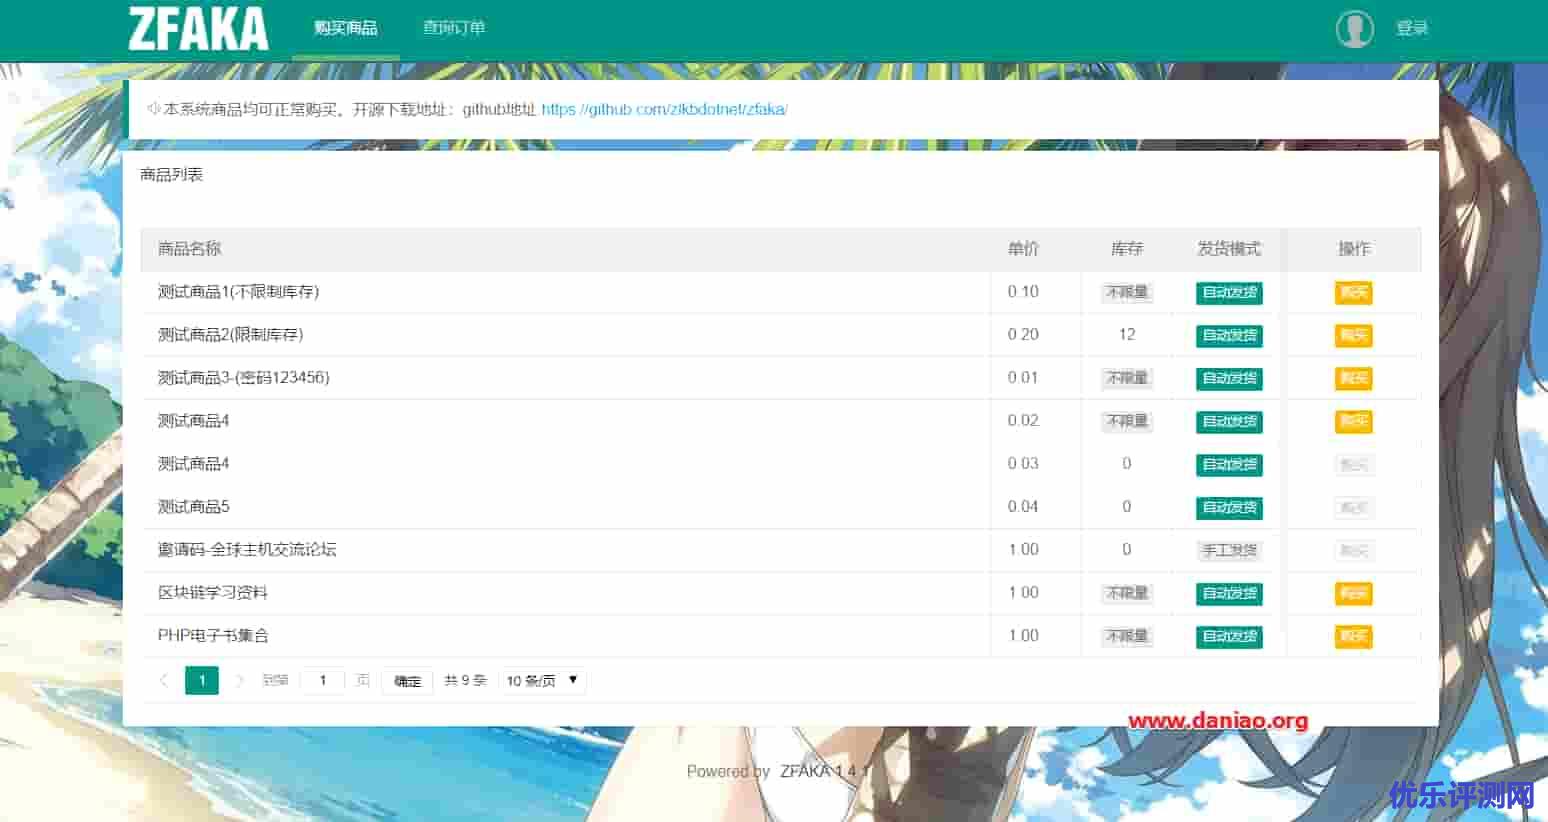Click 手工发货 tag of 邀请码 row

tap(1229, 550)
